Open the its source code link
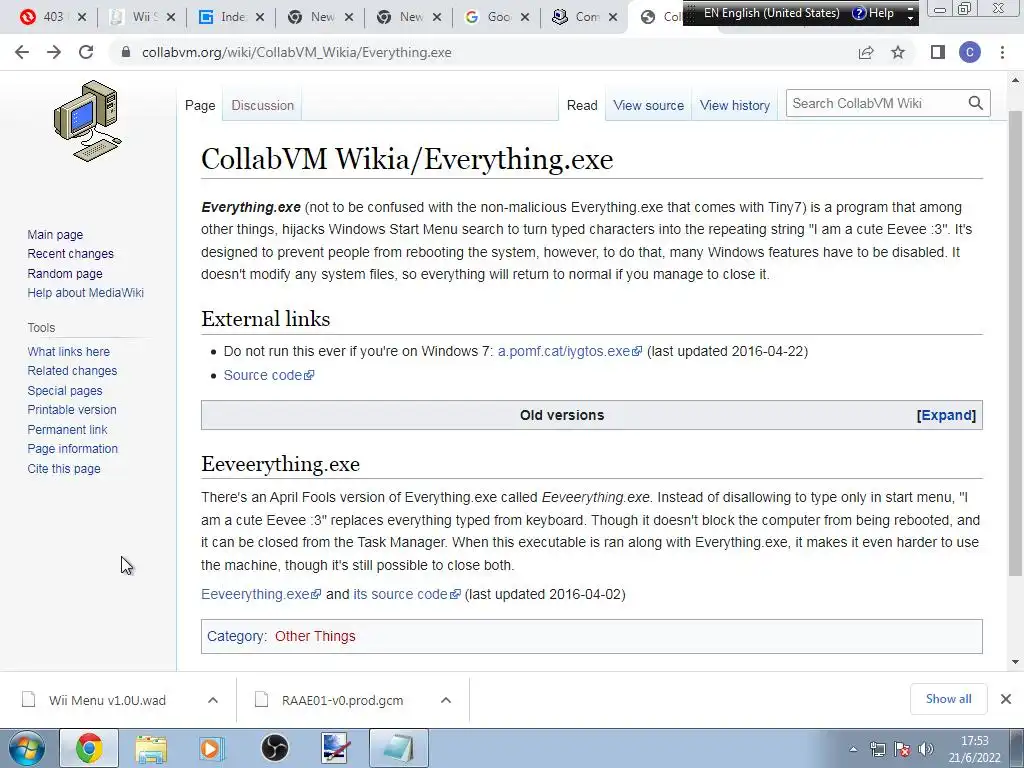Image resolution: width=1024 pixels, height=768 pixels. tap(407, 594)
